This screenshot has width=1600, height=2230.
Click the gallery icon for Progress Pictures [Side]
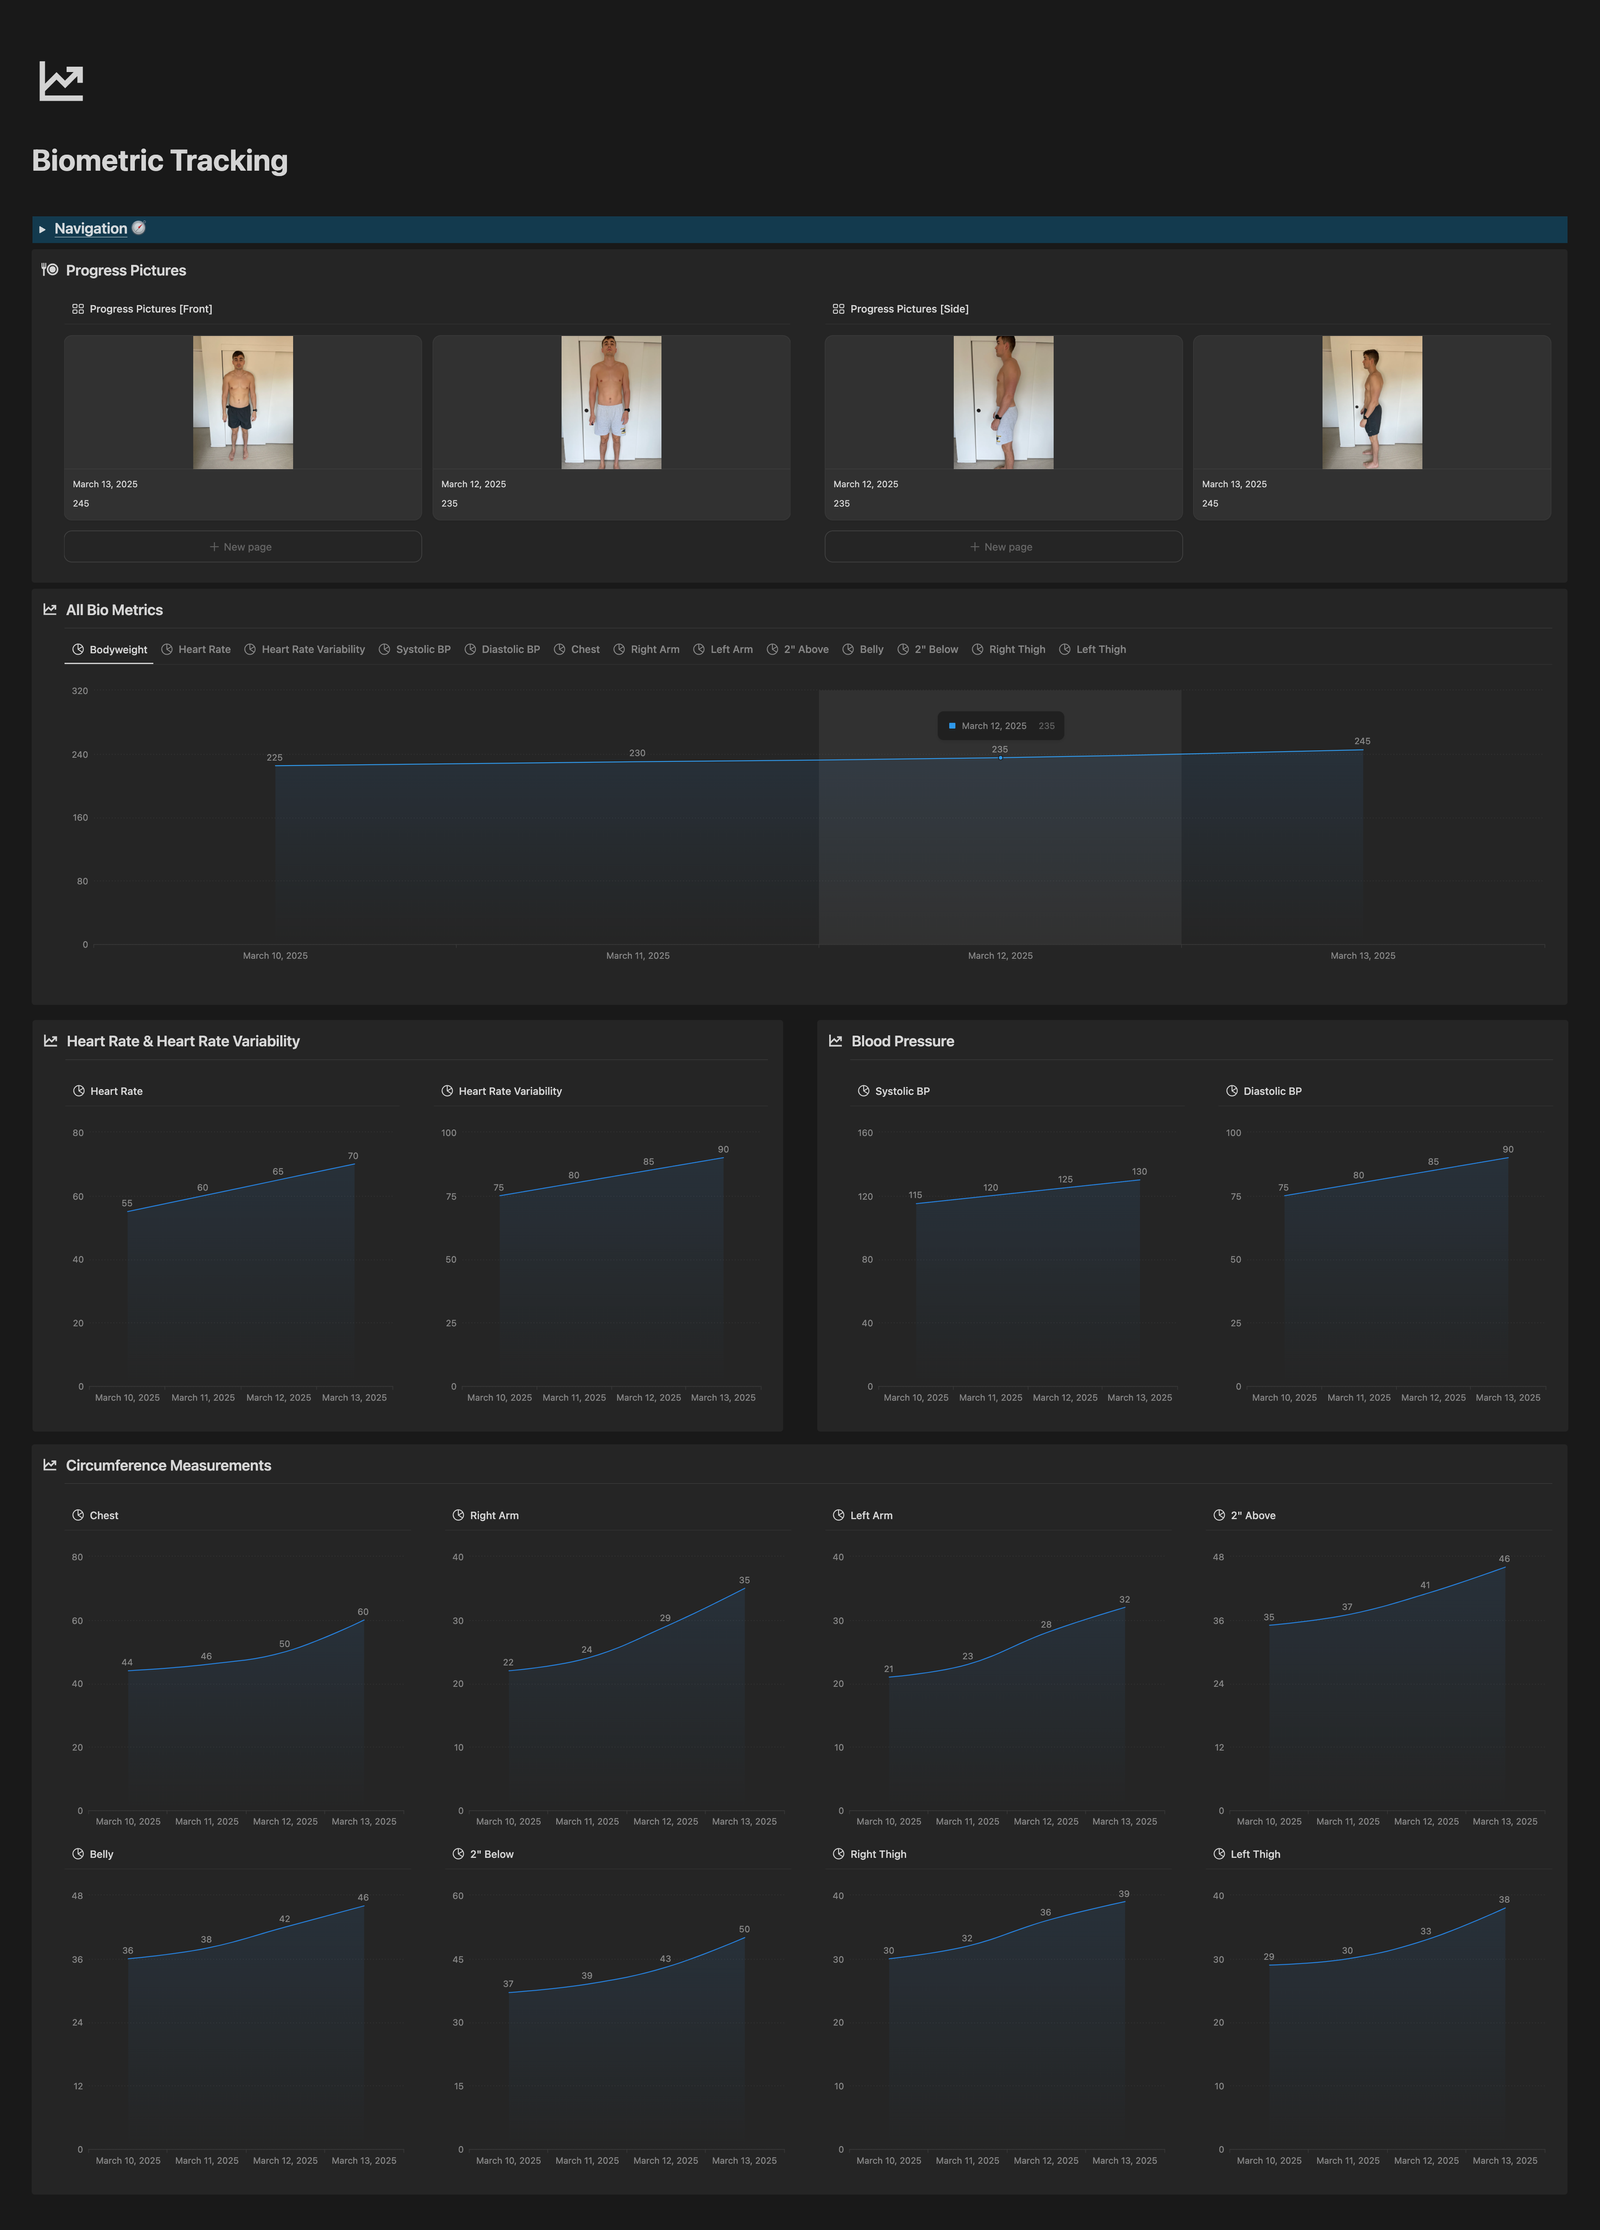[838, 309]
